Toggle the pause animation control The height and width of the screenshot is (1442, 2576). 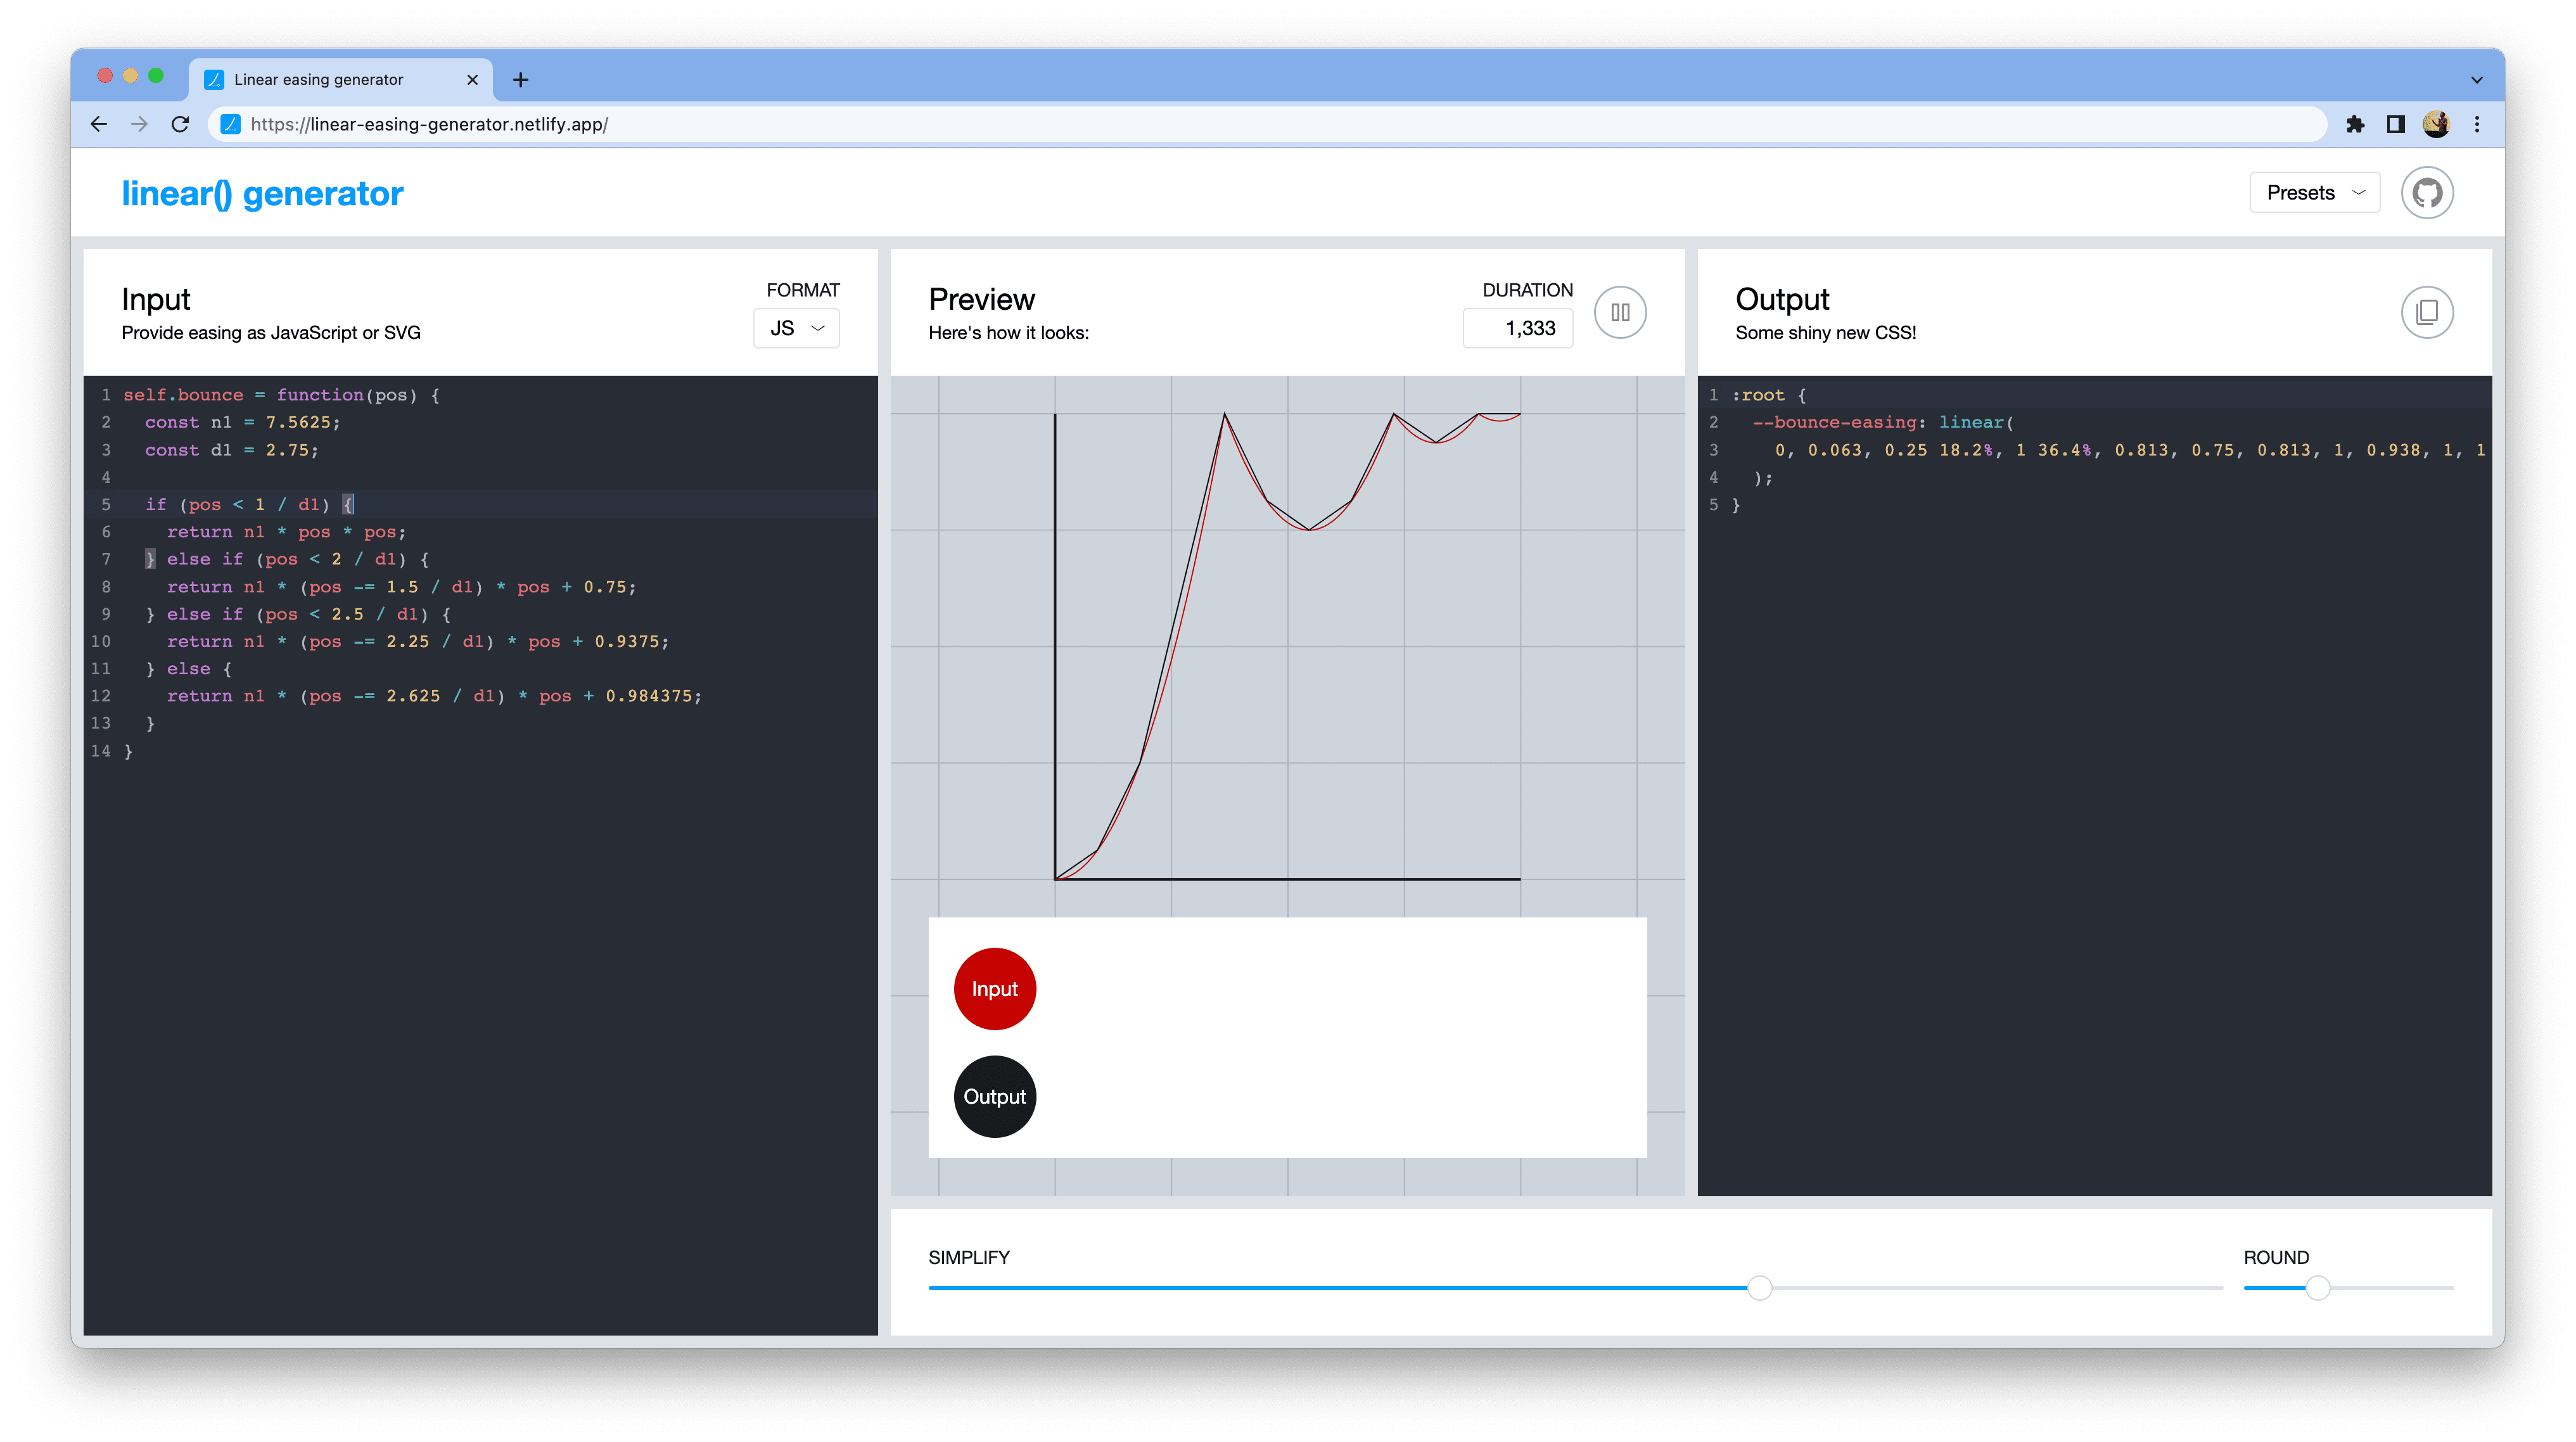click(1621, 312)
